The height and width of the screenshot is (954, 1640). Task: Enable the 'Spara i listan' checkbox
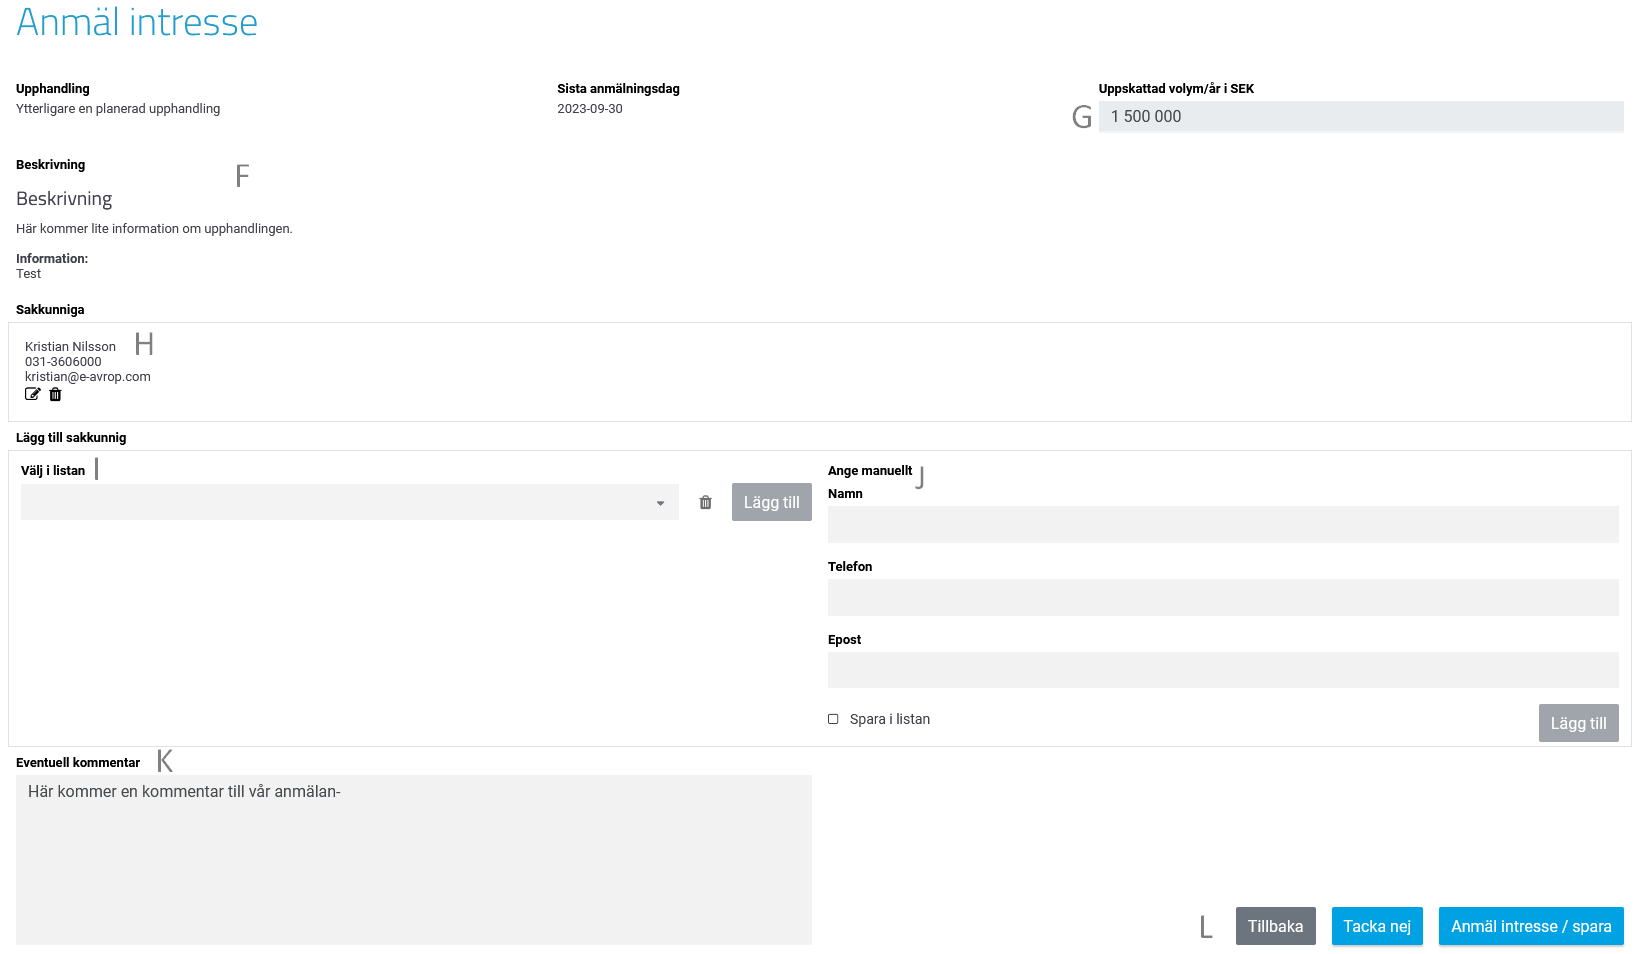tap(833, 719)
